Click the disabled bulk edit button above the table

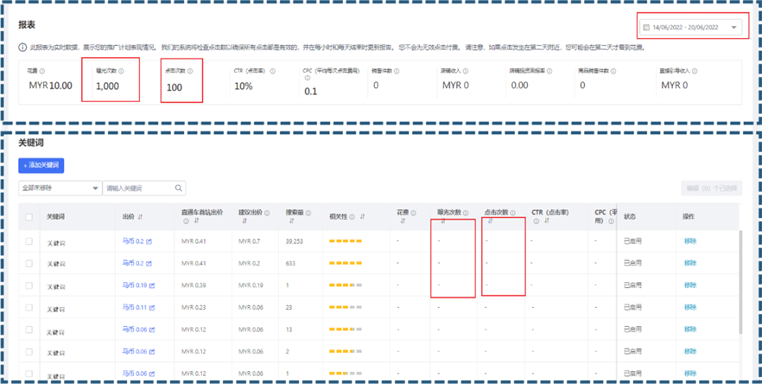point(711,188)
